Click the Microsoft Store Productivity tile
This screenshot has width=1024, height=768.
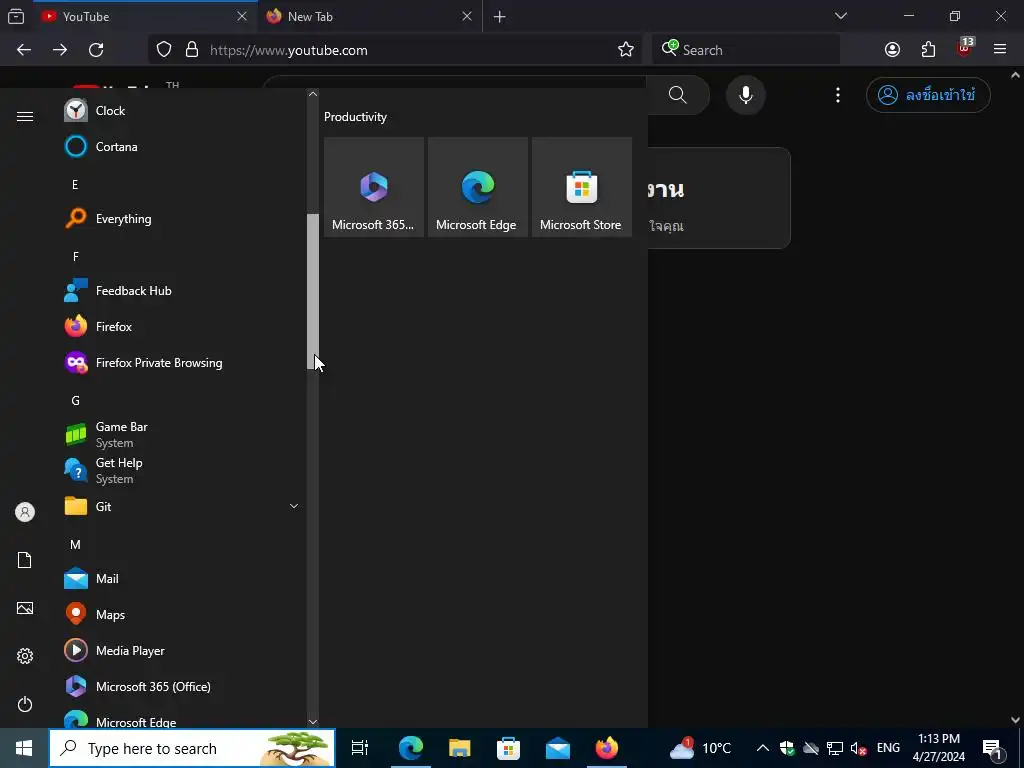click(x=582, y=187)
